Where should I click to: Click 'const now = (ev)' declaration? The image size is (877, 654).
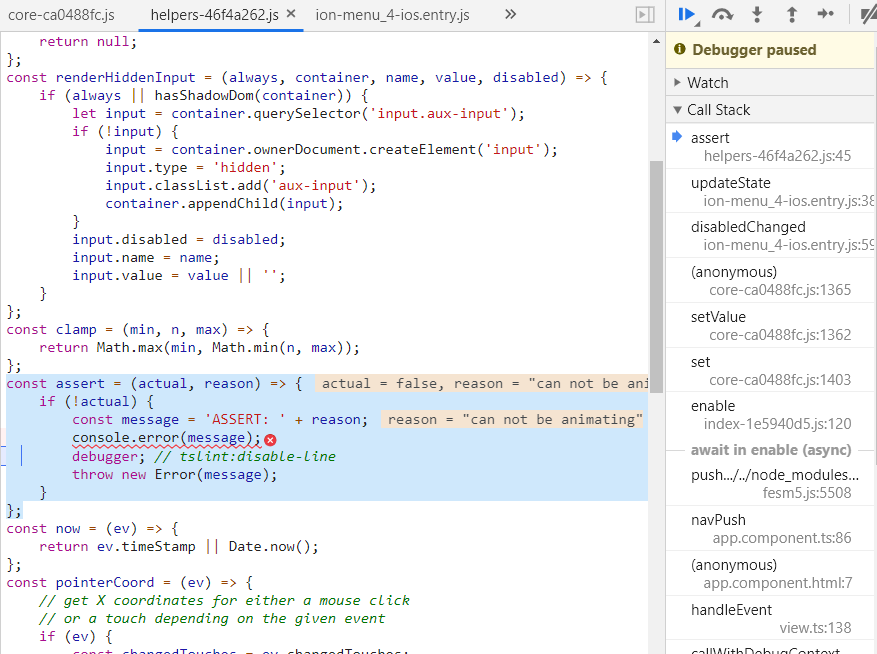tap(92, 529)
